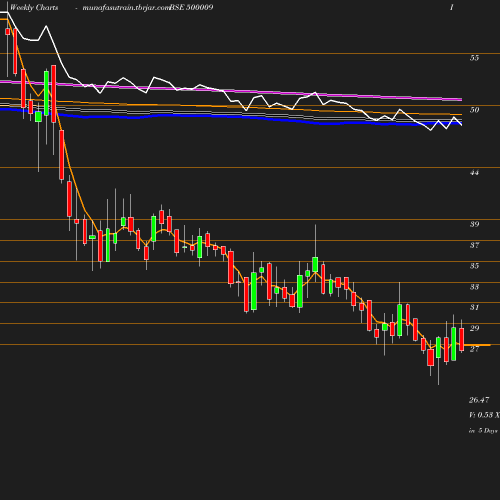500x500 pixels.
Task: Click the price axis label 39
Action: 474,224
